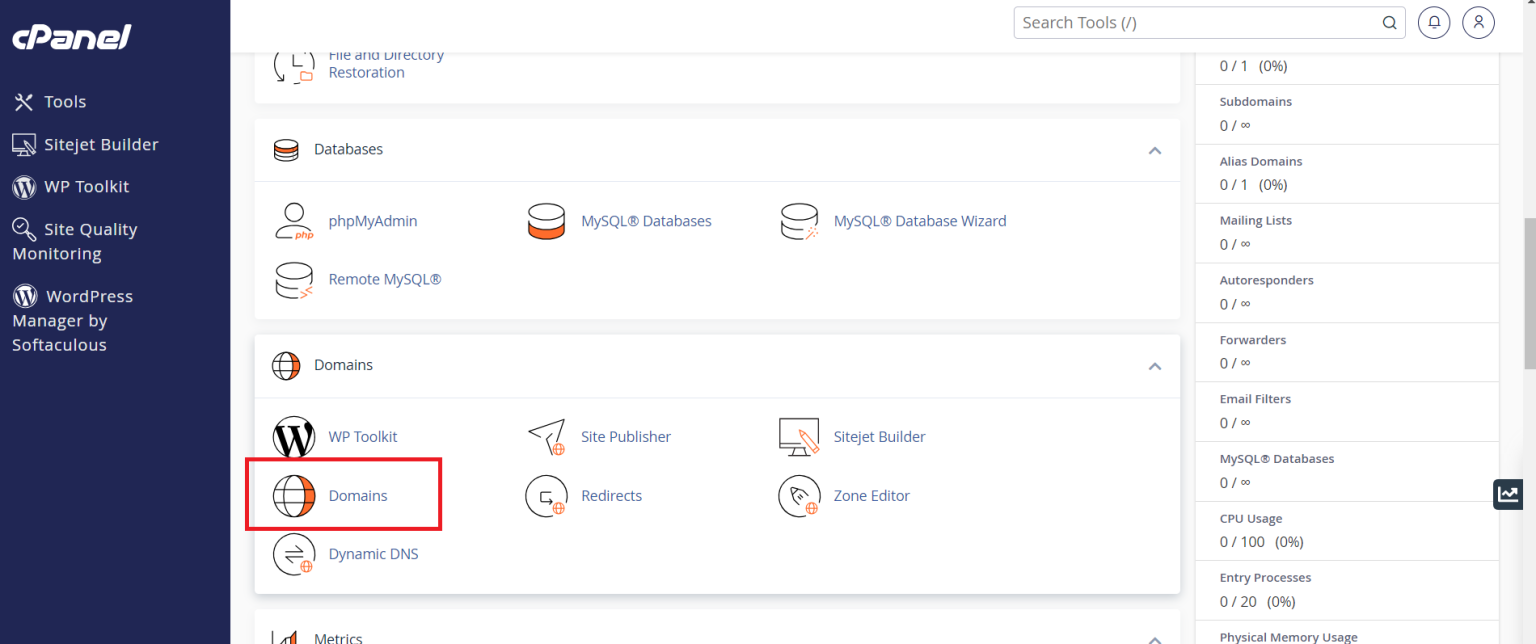Open Sitejet Builder via its icon
This screenshot has height=644, width=1536.
pos(800,436)
